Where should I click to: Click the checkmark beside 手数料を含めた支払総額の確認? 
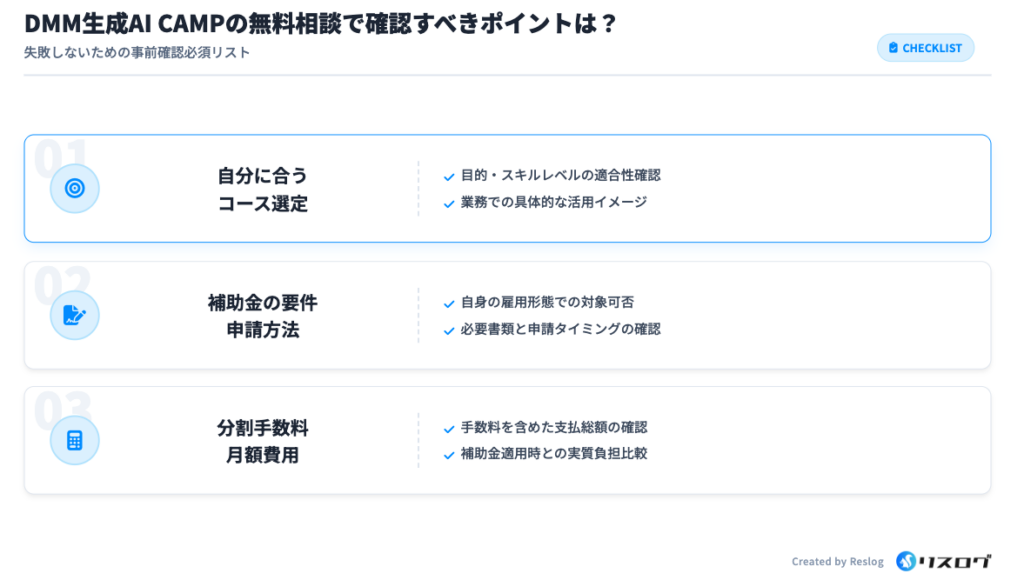pyautogui.click(x=449, y=429)
